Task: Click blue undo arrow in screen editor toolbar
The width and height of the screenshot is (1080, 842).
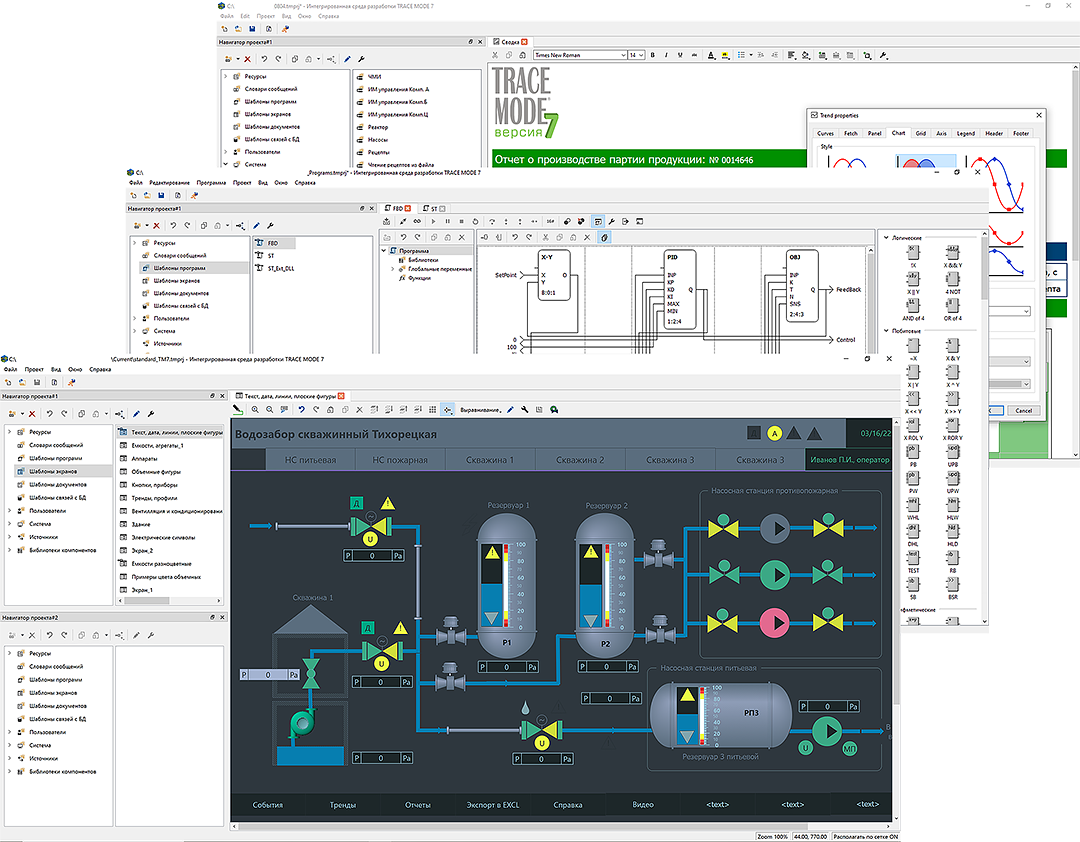Action: point(301,409)
